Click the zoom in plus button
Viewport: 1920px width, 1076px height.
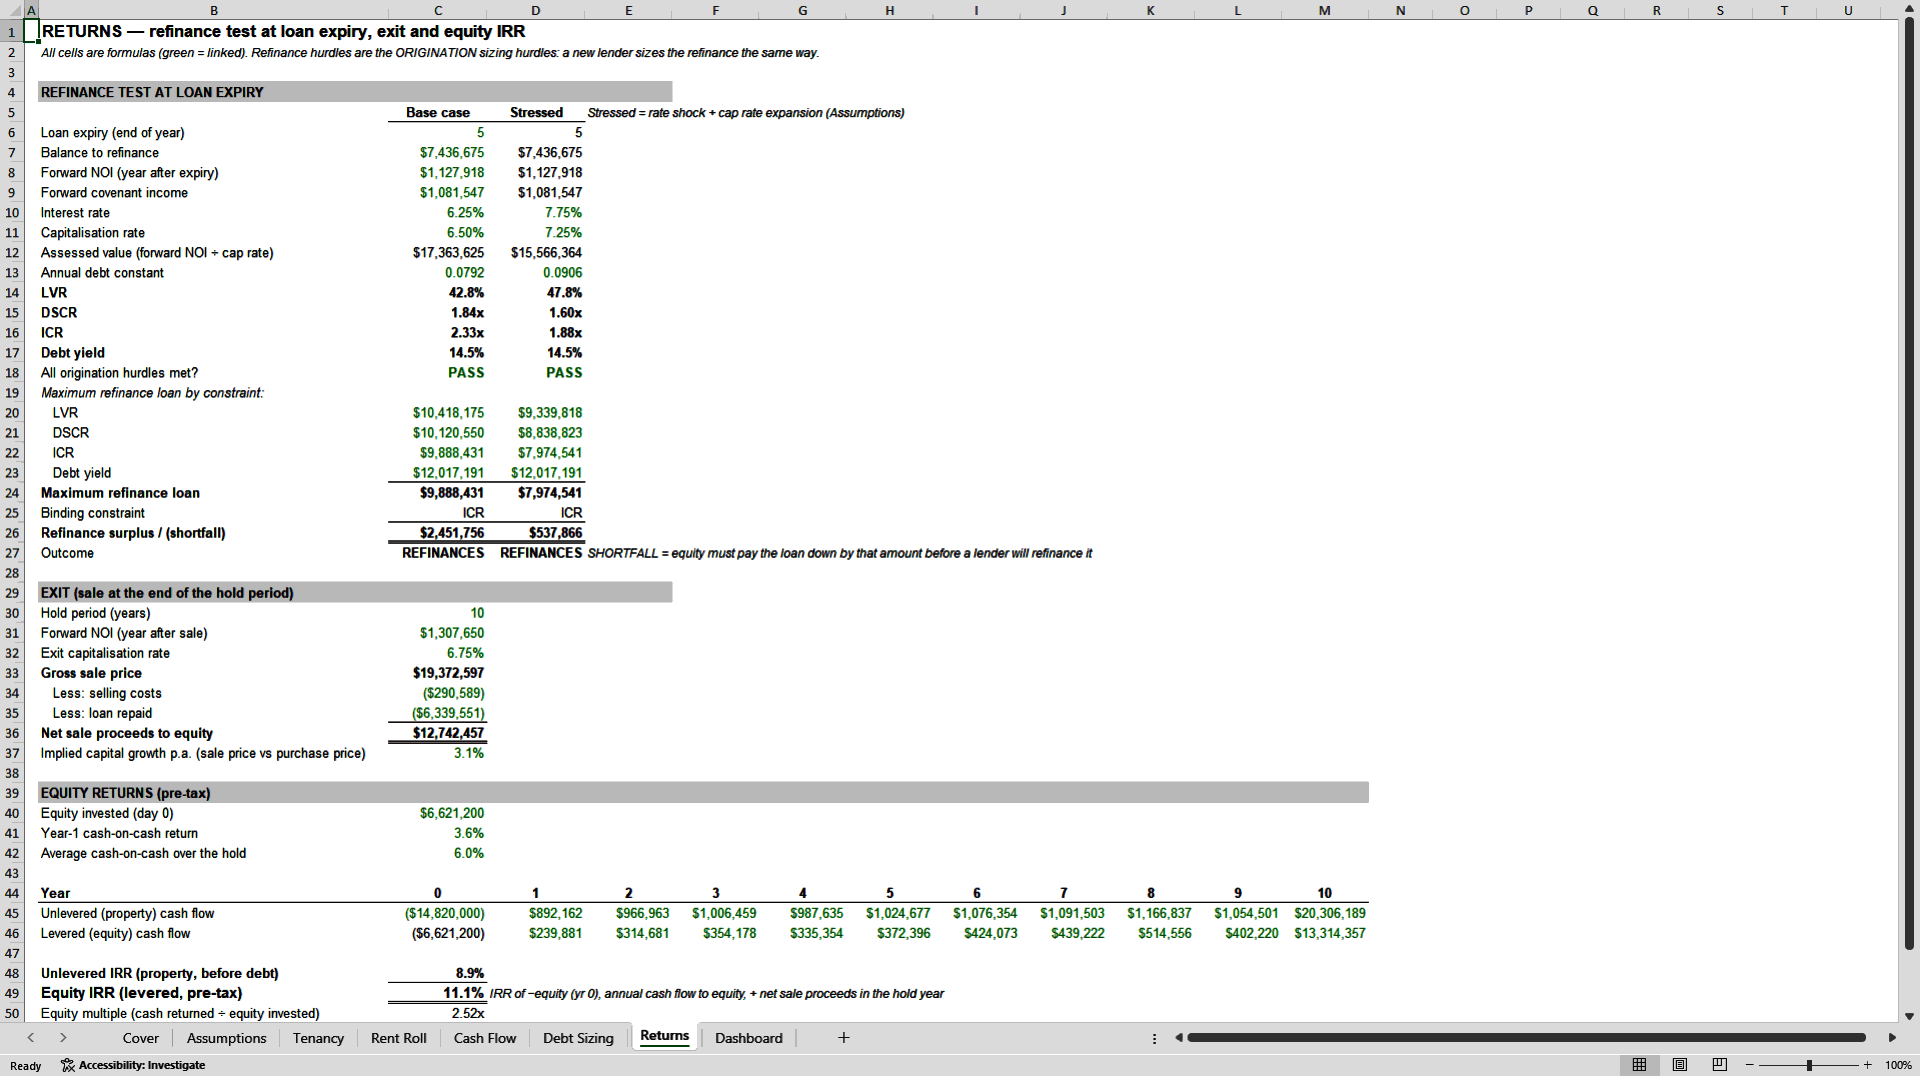1867,1065
